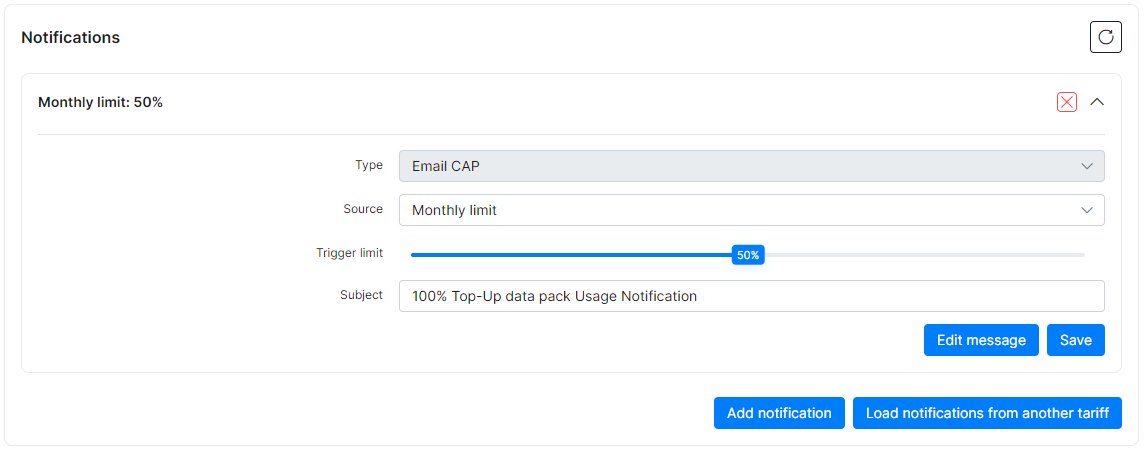The width and height of the screenshot is (1144, 450).
Task: Click the Monthly limit: 50% header title
Action: click(100, 103)
